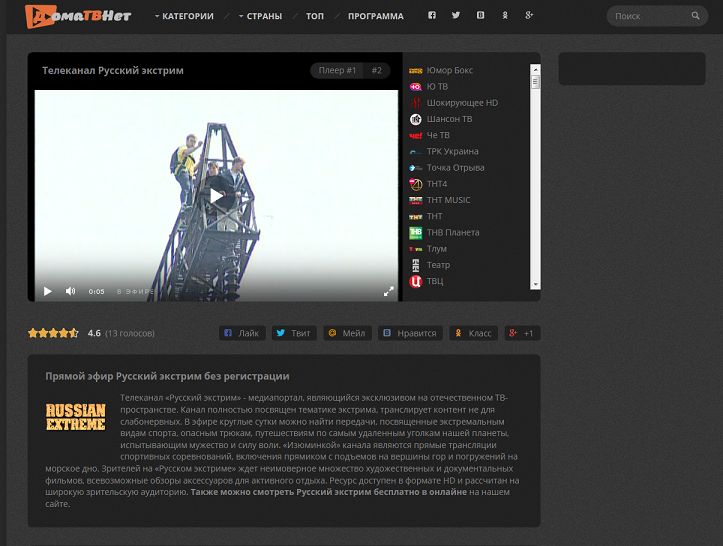The image size is (723, 546).
Task: Click the large center play button
Action: coord(216,196)
